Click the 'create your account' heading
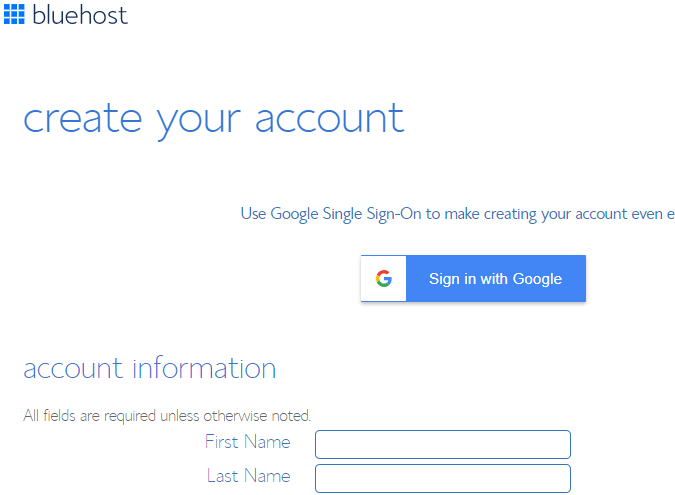675x495 pixels. pos(214,121)
